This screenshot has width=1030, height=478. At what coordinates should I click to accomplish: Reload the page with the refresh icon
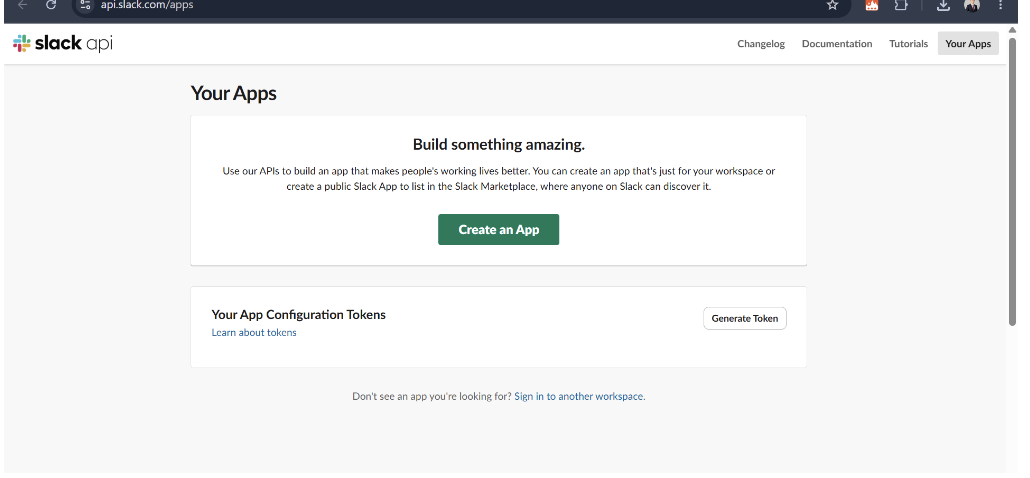click(51, 5)
